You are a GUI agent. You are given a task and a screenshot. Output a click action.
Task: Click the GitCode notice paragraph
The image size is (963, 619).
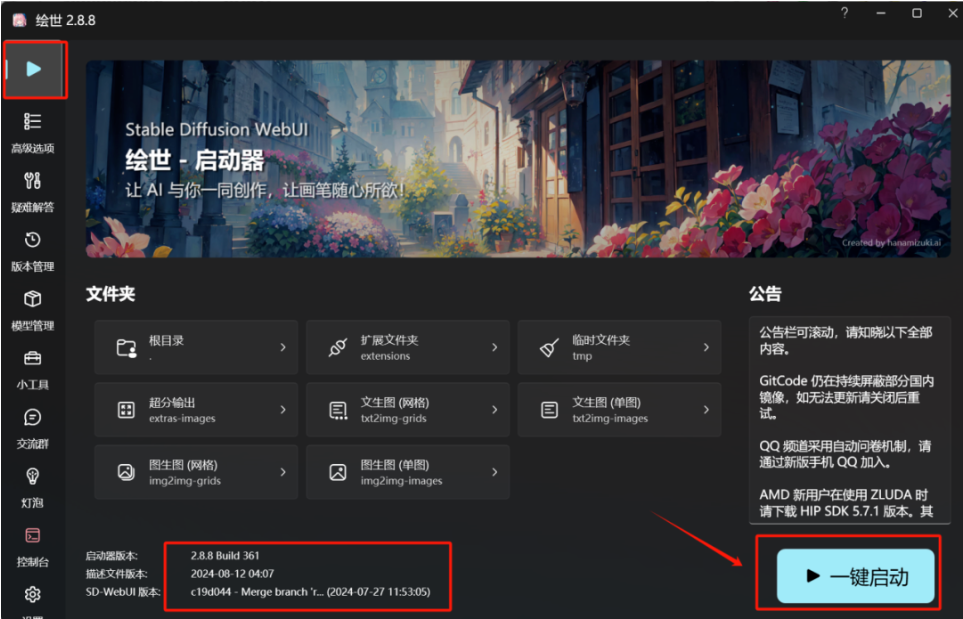pos(846,397)
